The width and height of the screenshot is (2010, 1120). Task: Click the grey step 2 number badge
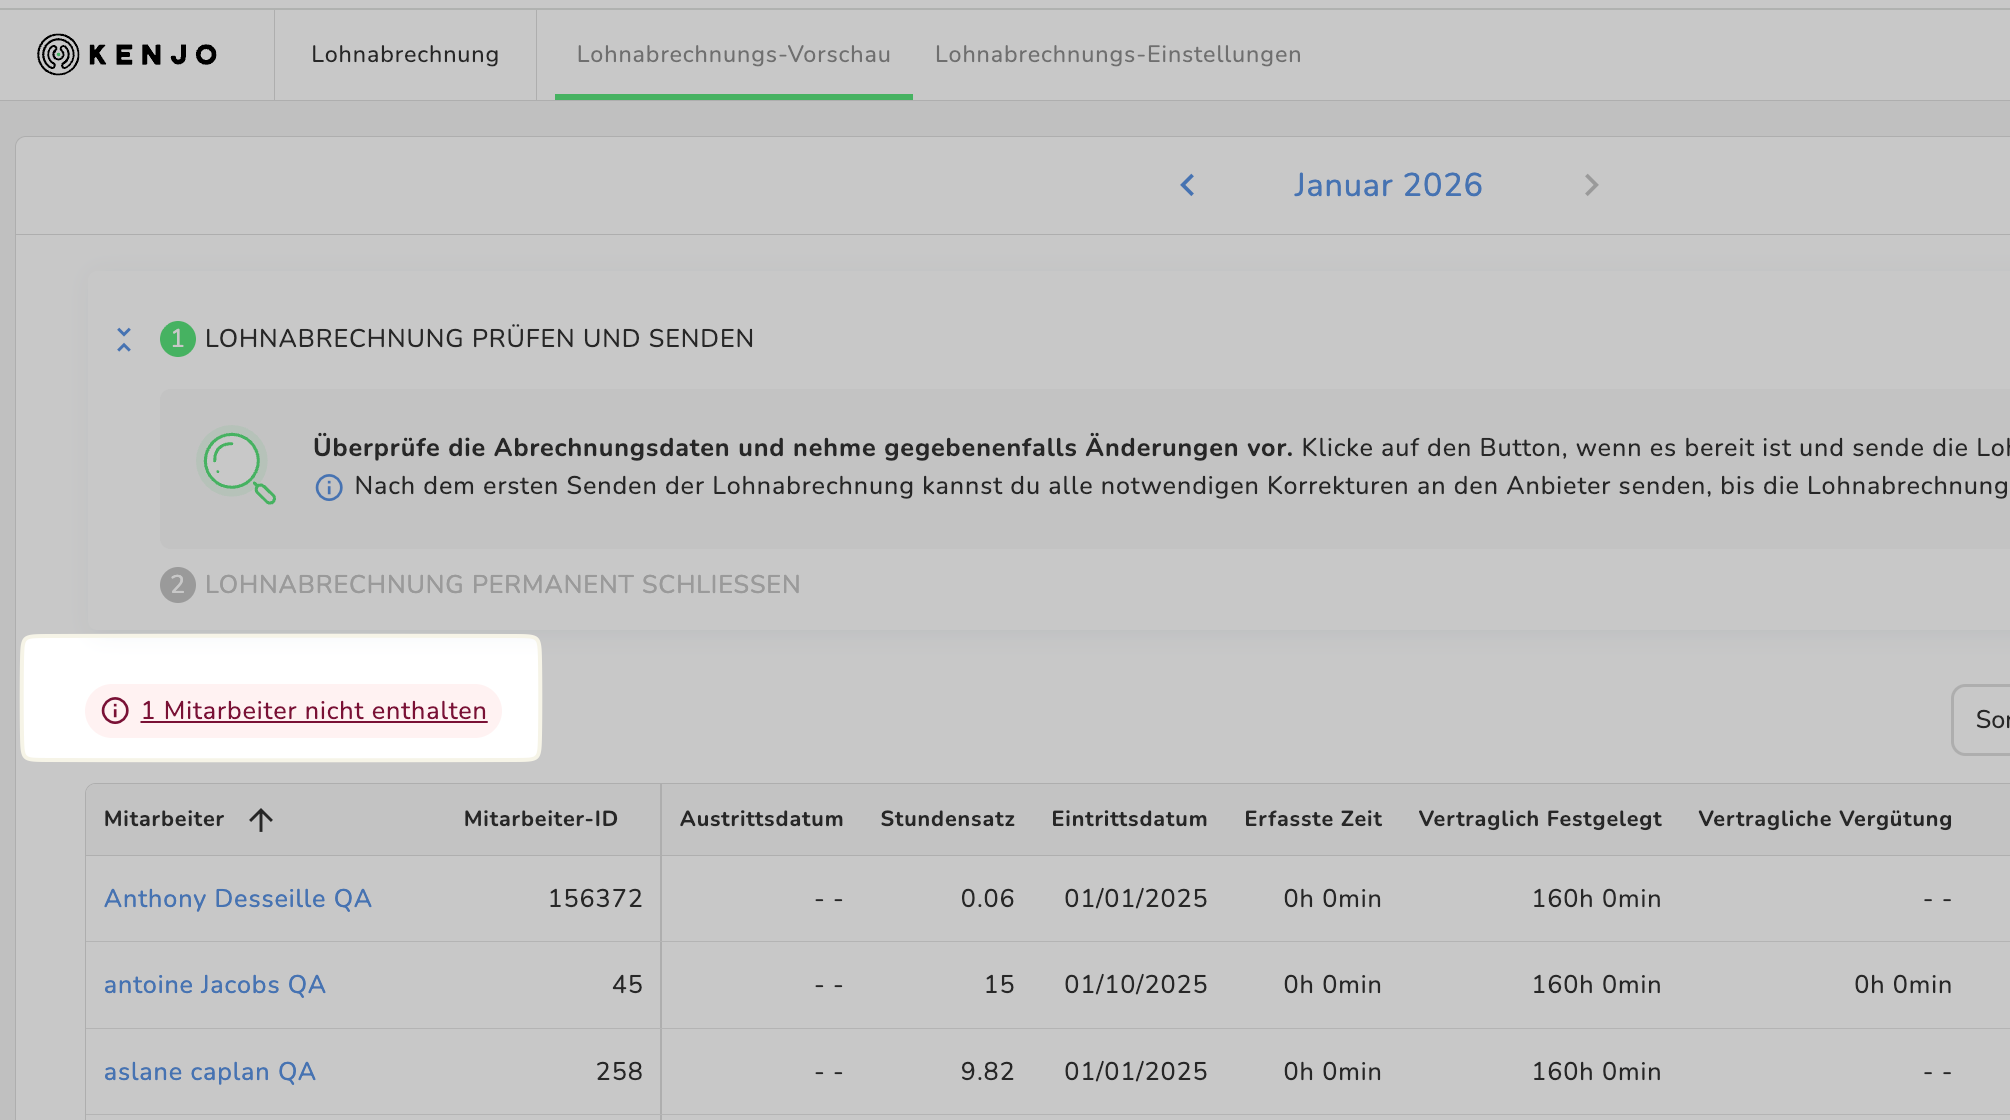point(177,584)
